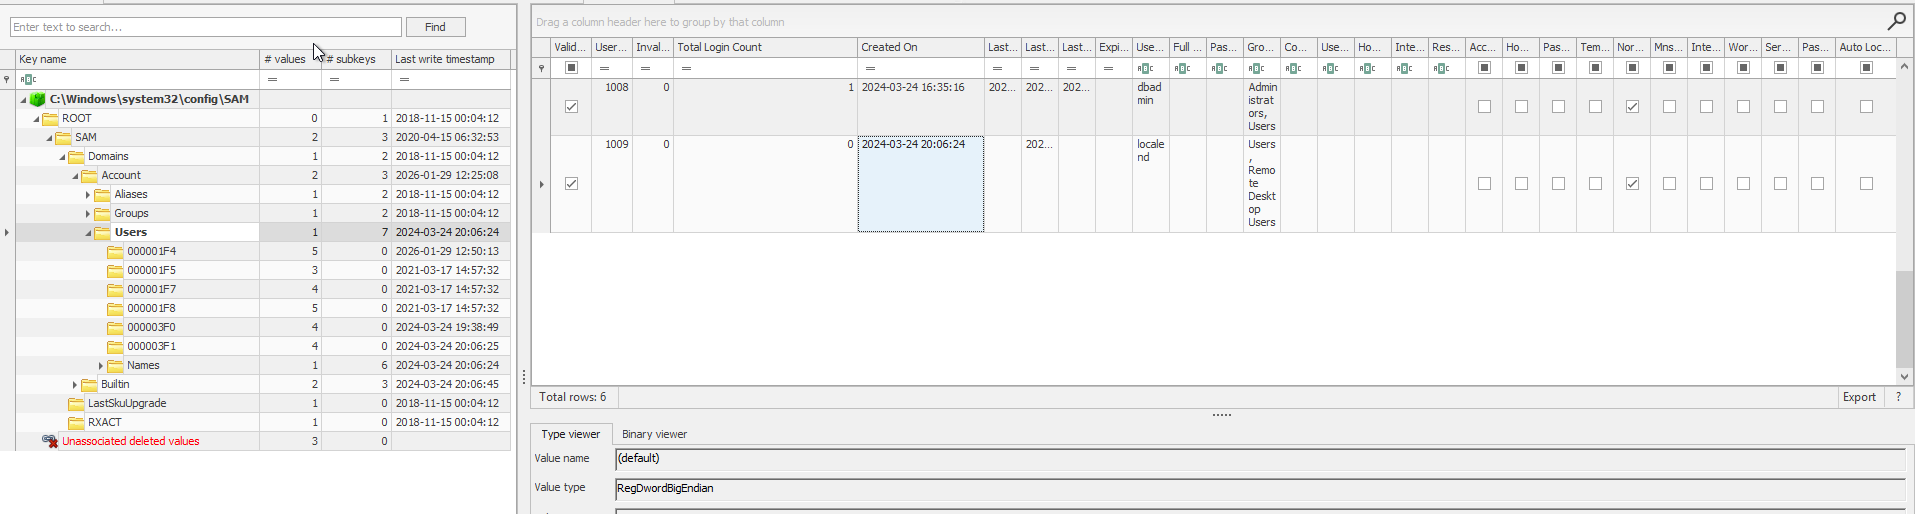
Task: Toggle Normal account checkbox for user 1008
Action: (x=1632, y=106)
